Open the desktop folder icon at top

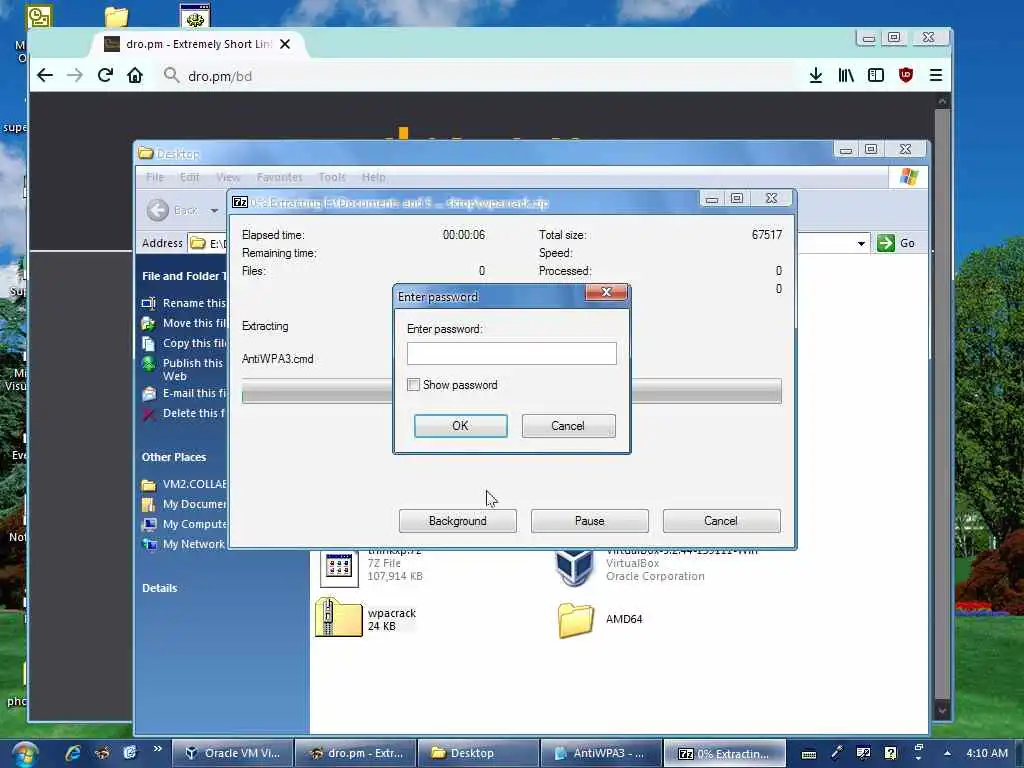click(x=116, y=16)
